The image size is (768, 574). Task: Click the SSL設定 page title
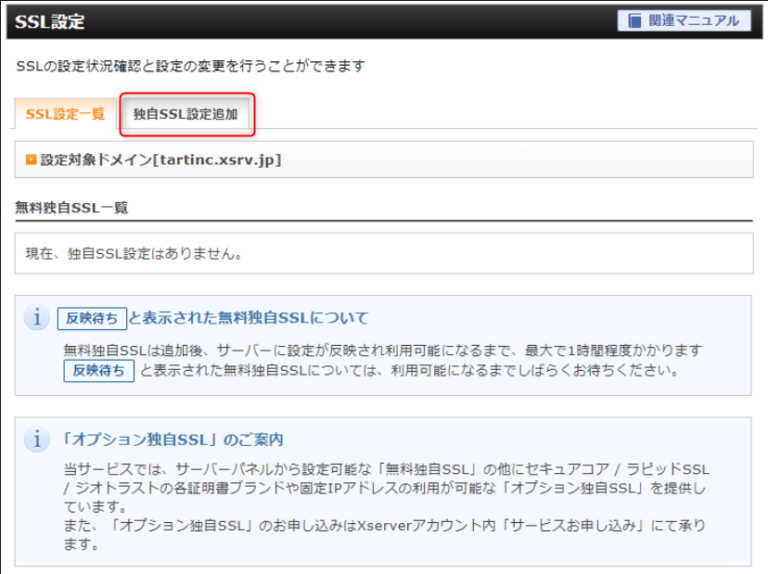pos(49,22)
